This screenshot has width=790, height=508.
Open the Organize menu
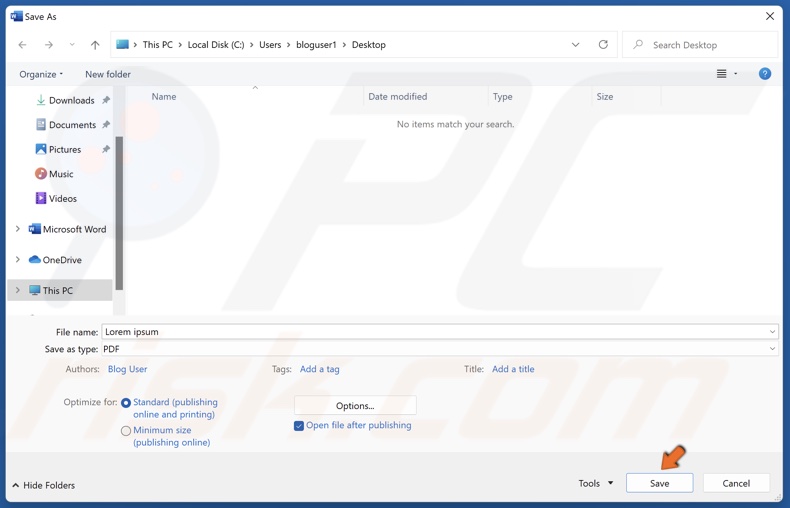pos(41,74)
